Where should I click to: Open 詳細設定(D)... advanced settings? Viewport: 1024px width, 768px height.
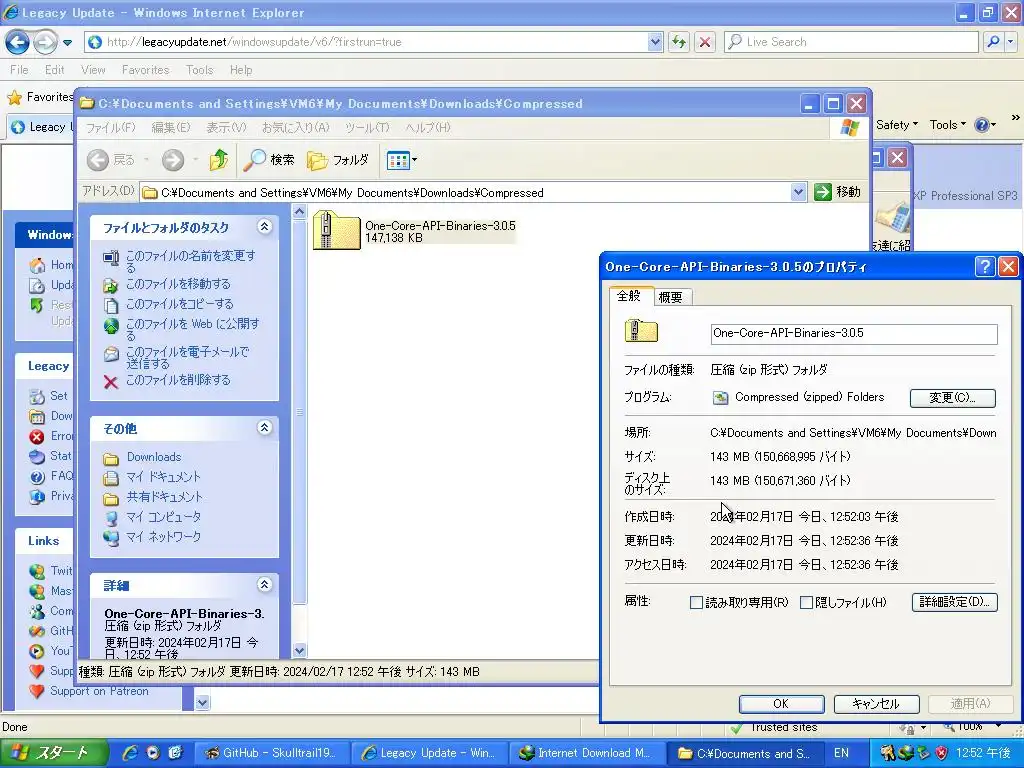click(x=955, y=602)
